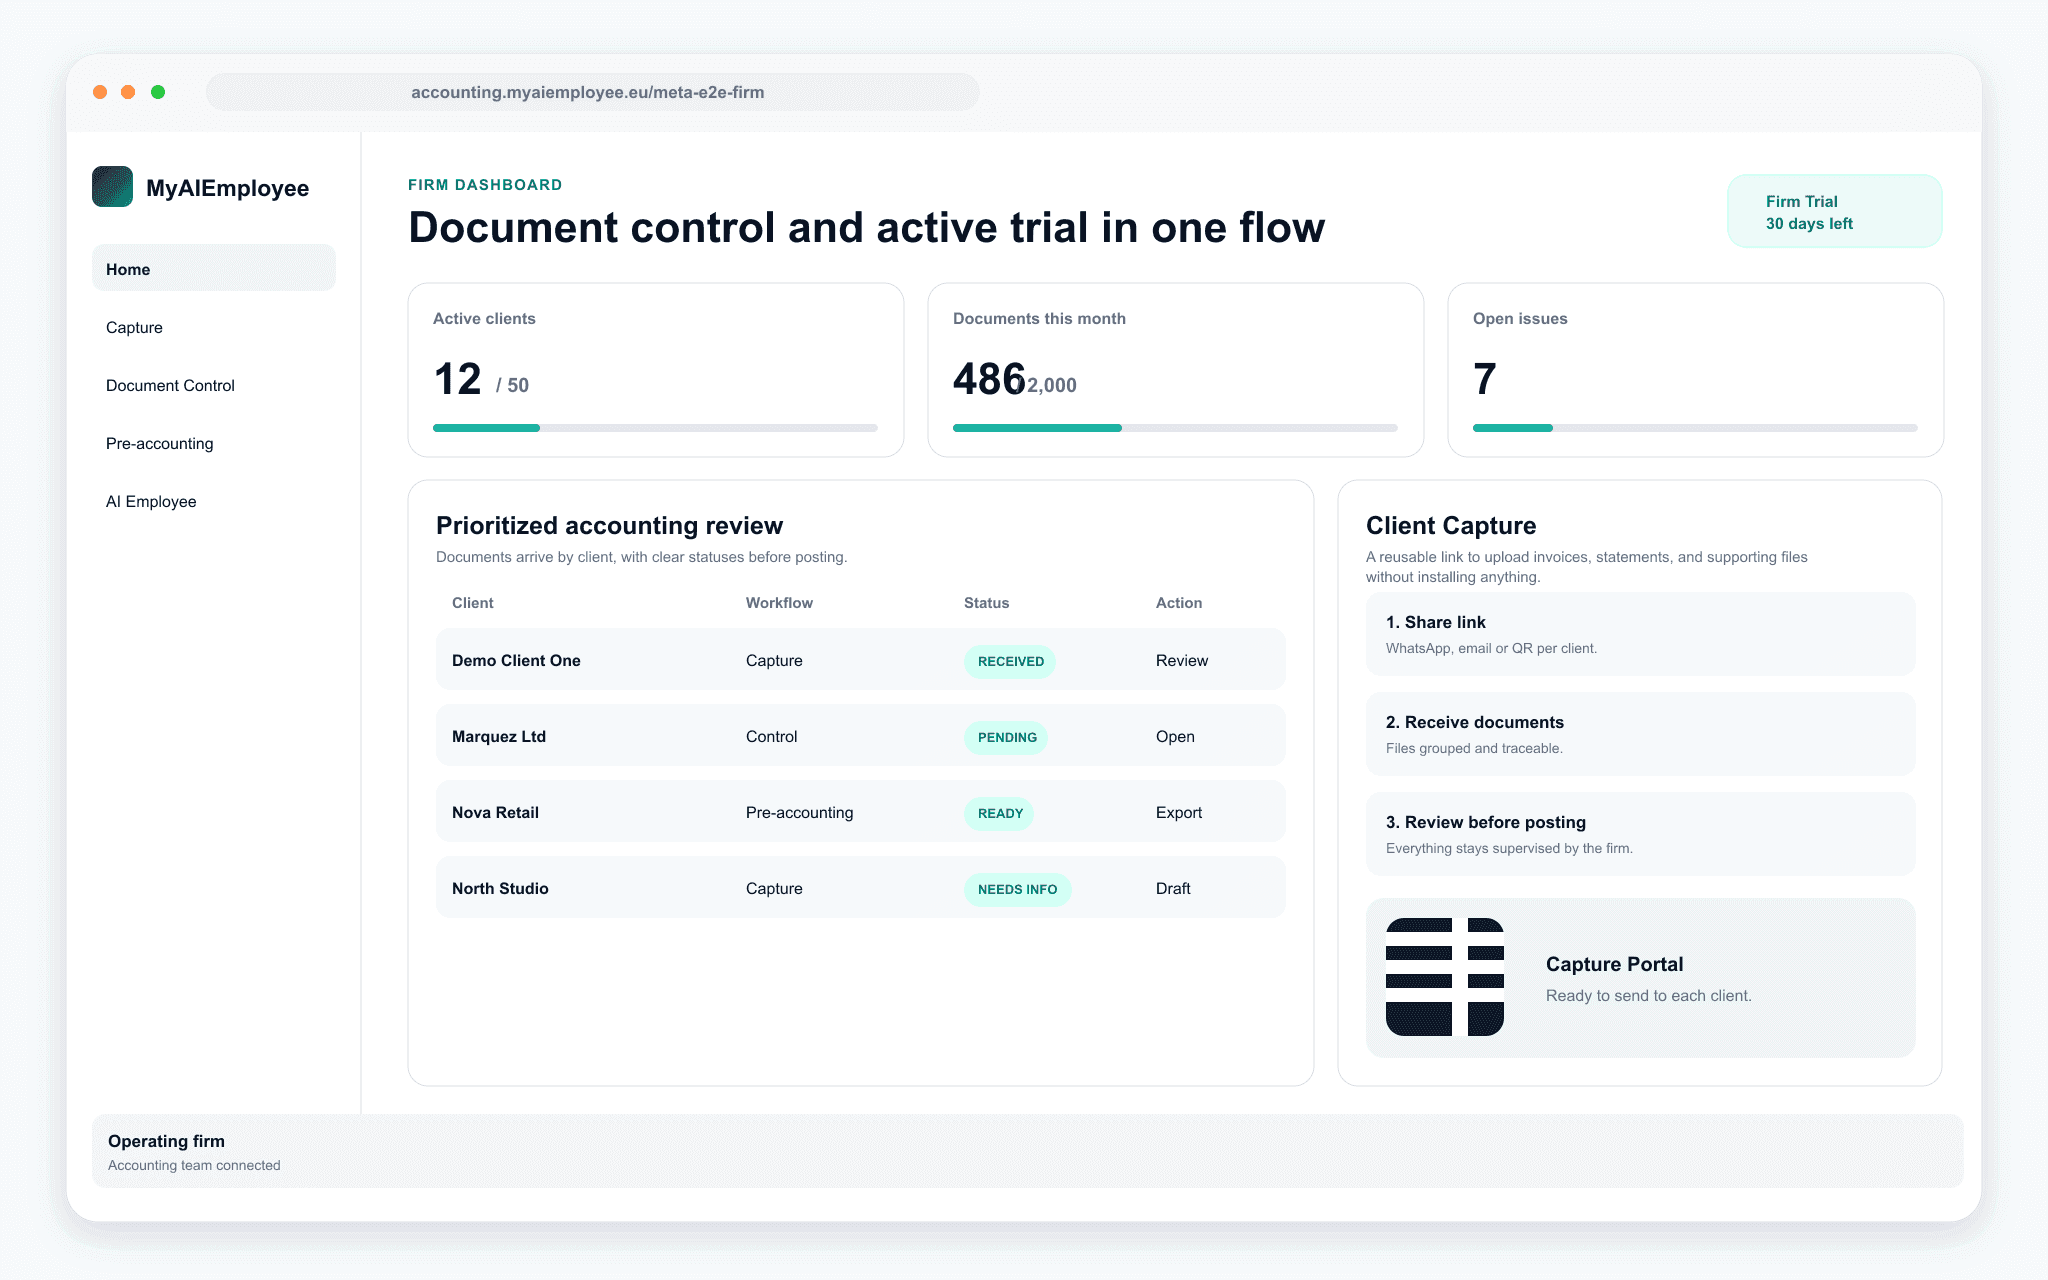Open the 1. Share link step card
Screen dimensions: 2048x1280
tap(1640, 634)
